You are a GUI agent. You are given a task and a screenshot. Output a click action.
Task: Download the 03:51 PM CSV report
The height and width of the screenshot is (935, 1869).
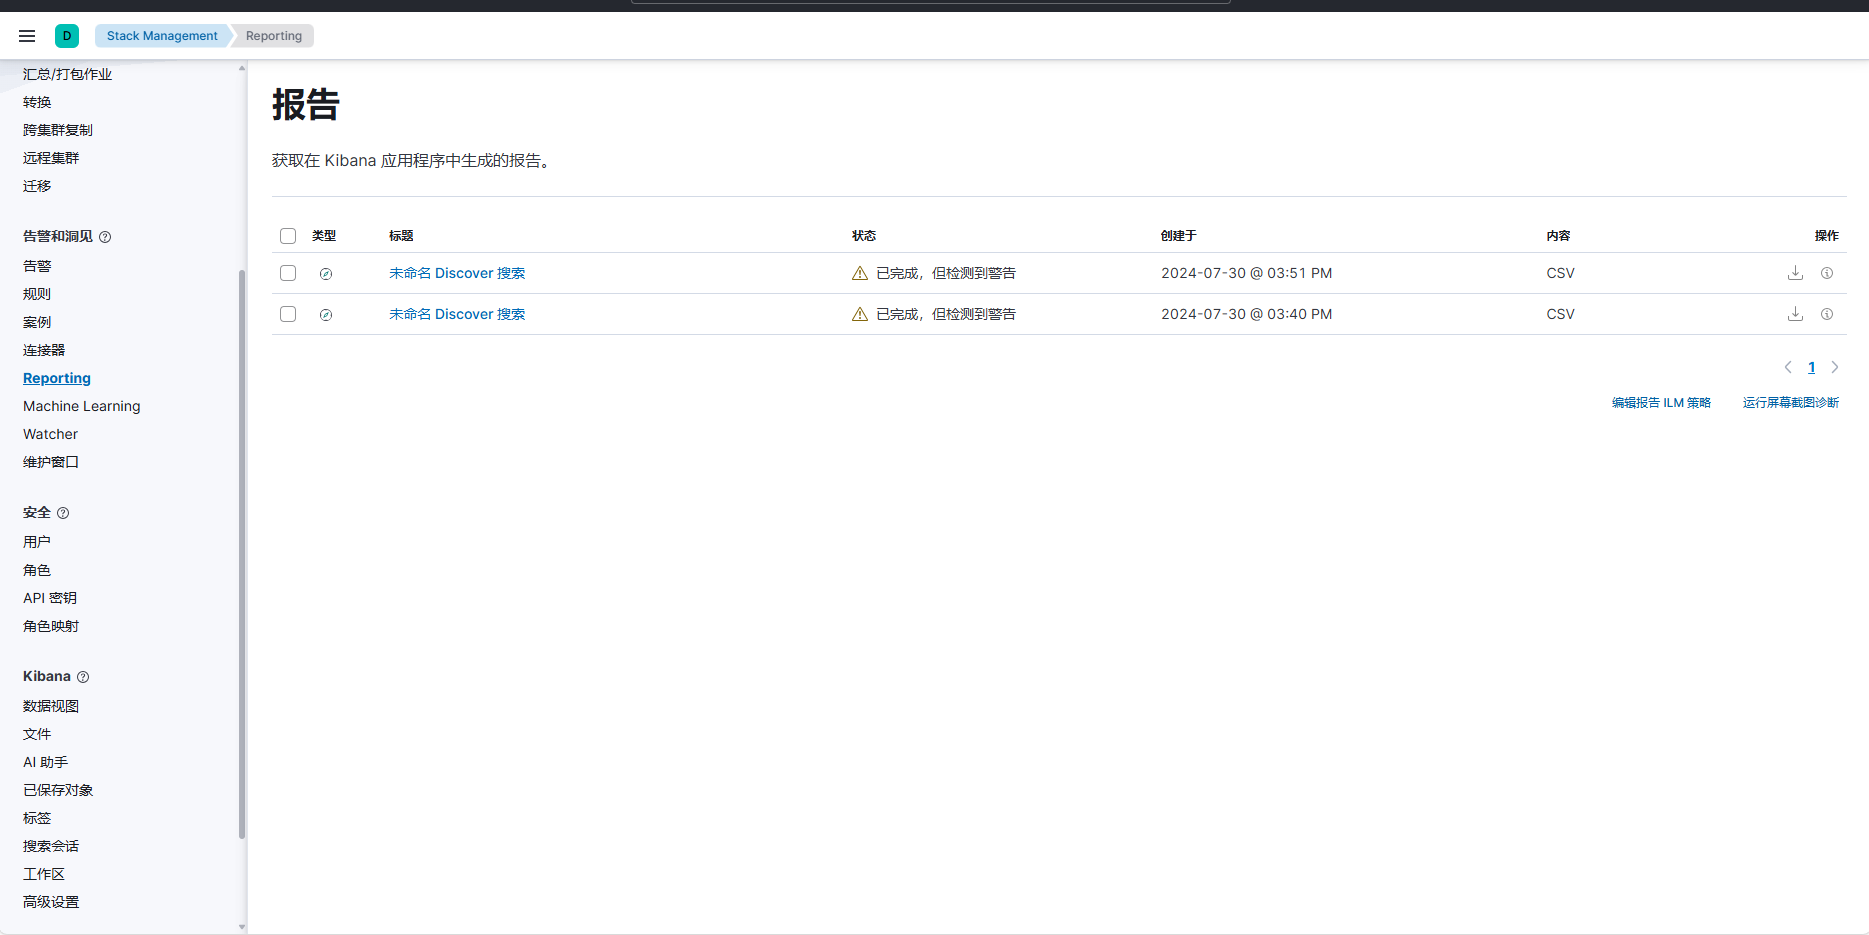click(1795, 273)
